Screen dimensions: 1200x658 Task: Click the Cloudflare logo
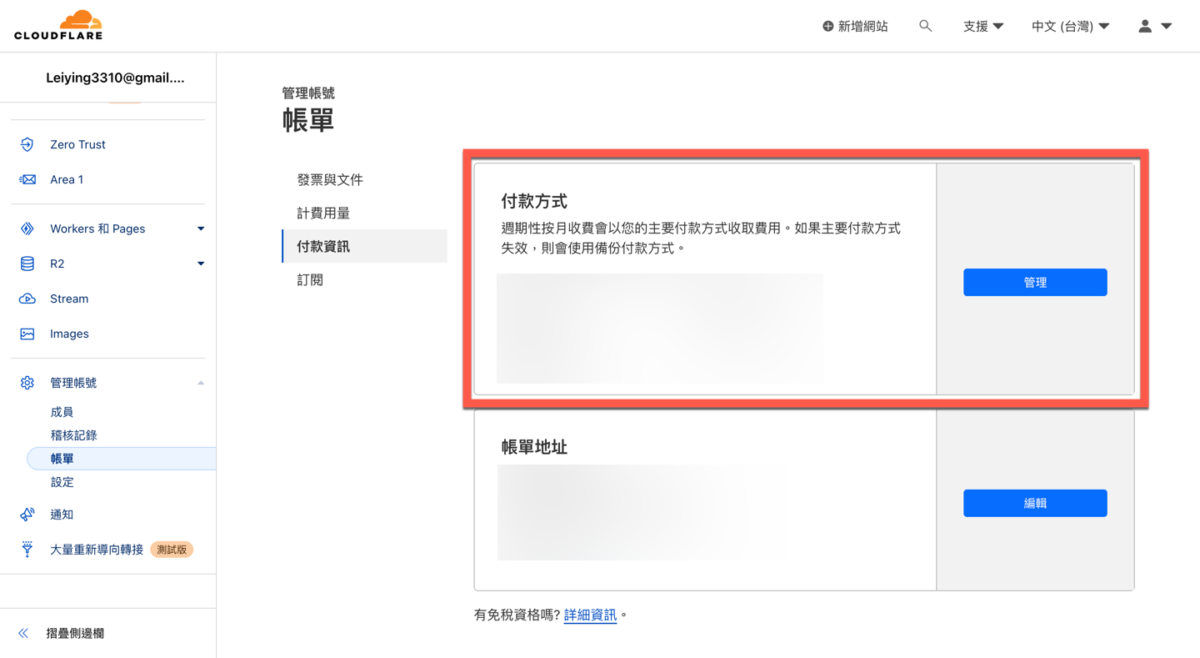click(59, 25)
